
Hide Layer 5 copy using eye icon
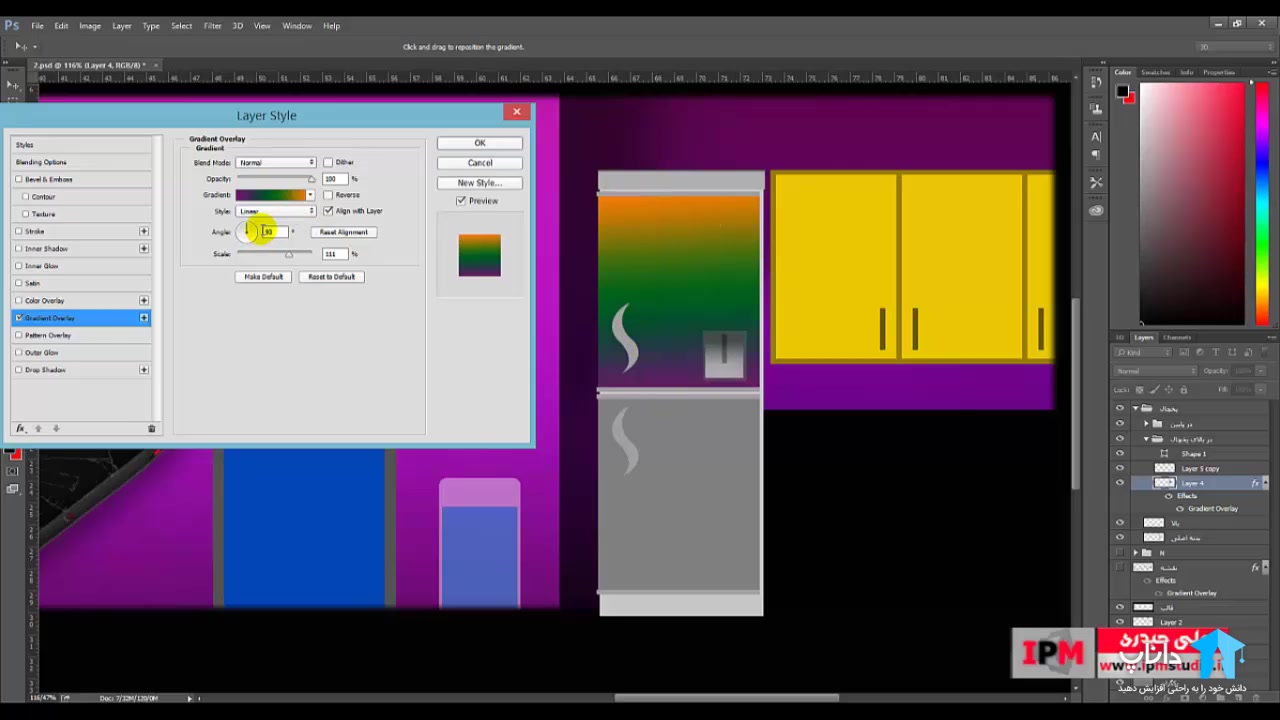click(1120, 468)
